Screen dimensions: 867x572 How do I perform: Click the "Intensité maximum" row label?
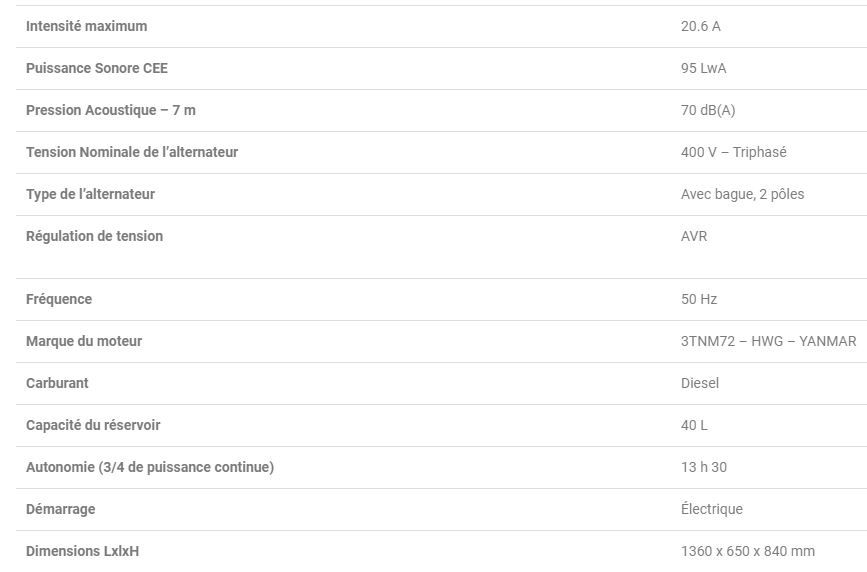[x=86, y=26]
